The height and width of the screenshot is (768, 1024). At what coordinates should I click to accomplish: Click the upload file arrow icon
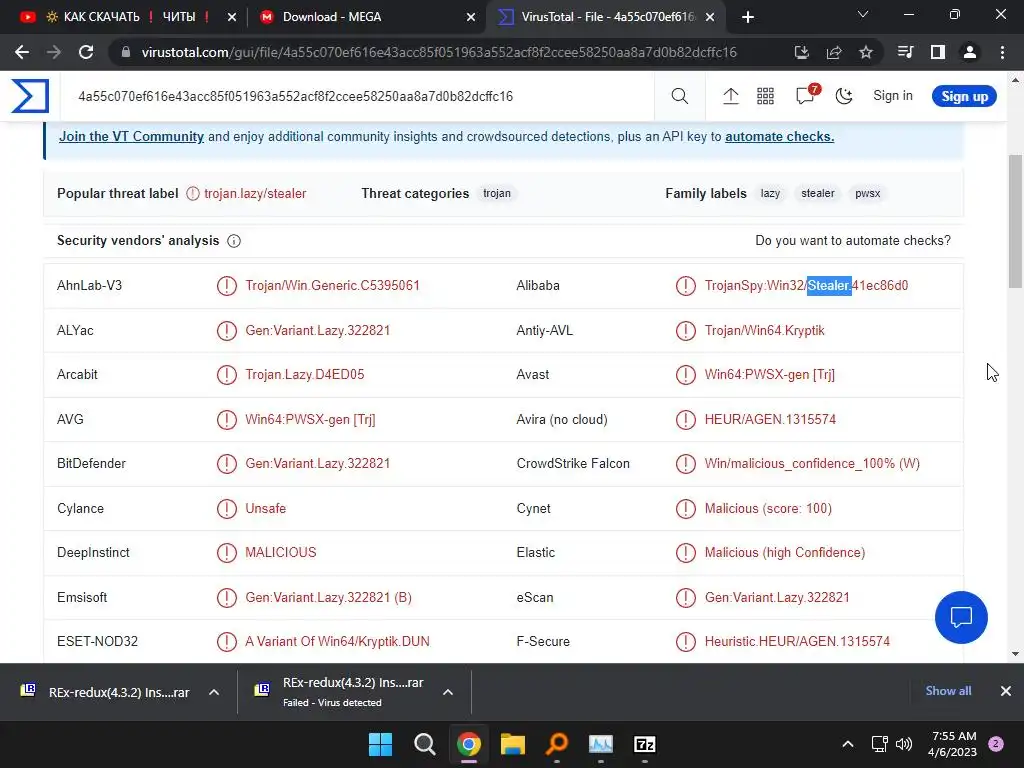pyautogui.click(x=730, y=96)
